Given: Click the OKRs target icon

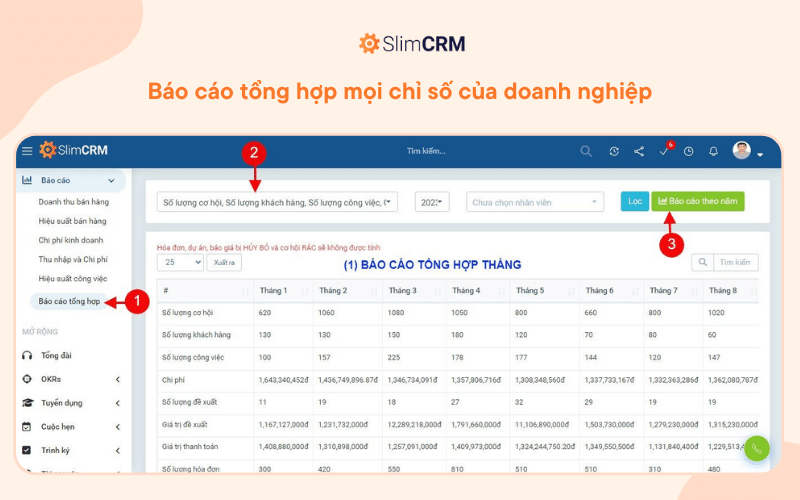Looking at the screenshot, I should pyautogui.click(x=27, y=379).
